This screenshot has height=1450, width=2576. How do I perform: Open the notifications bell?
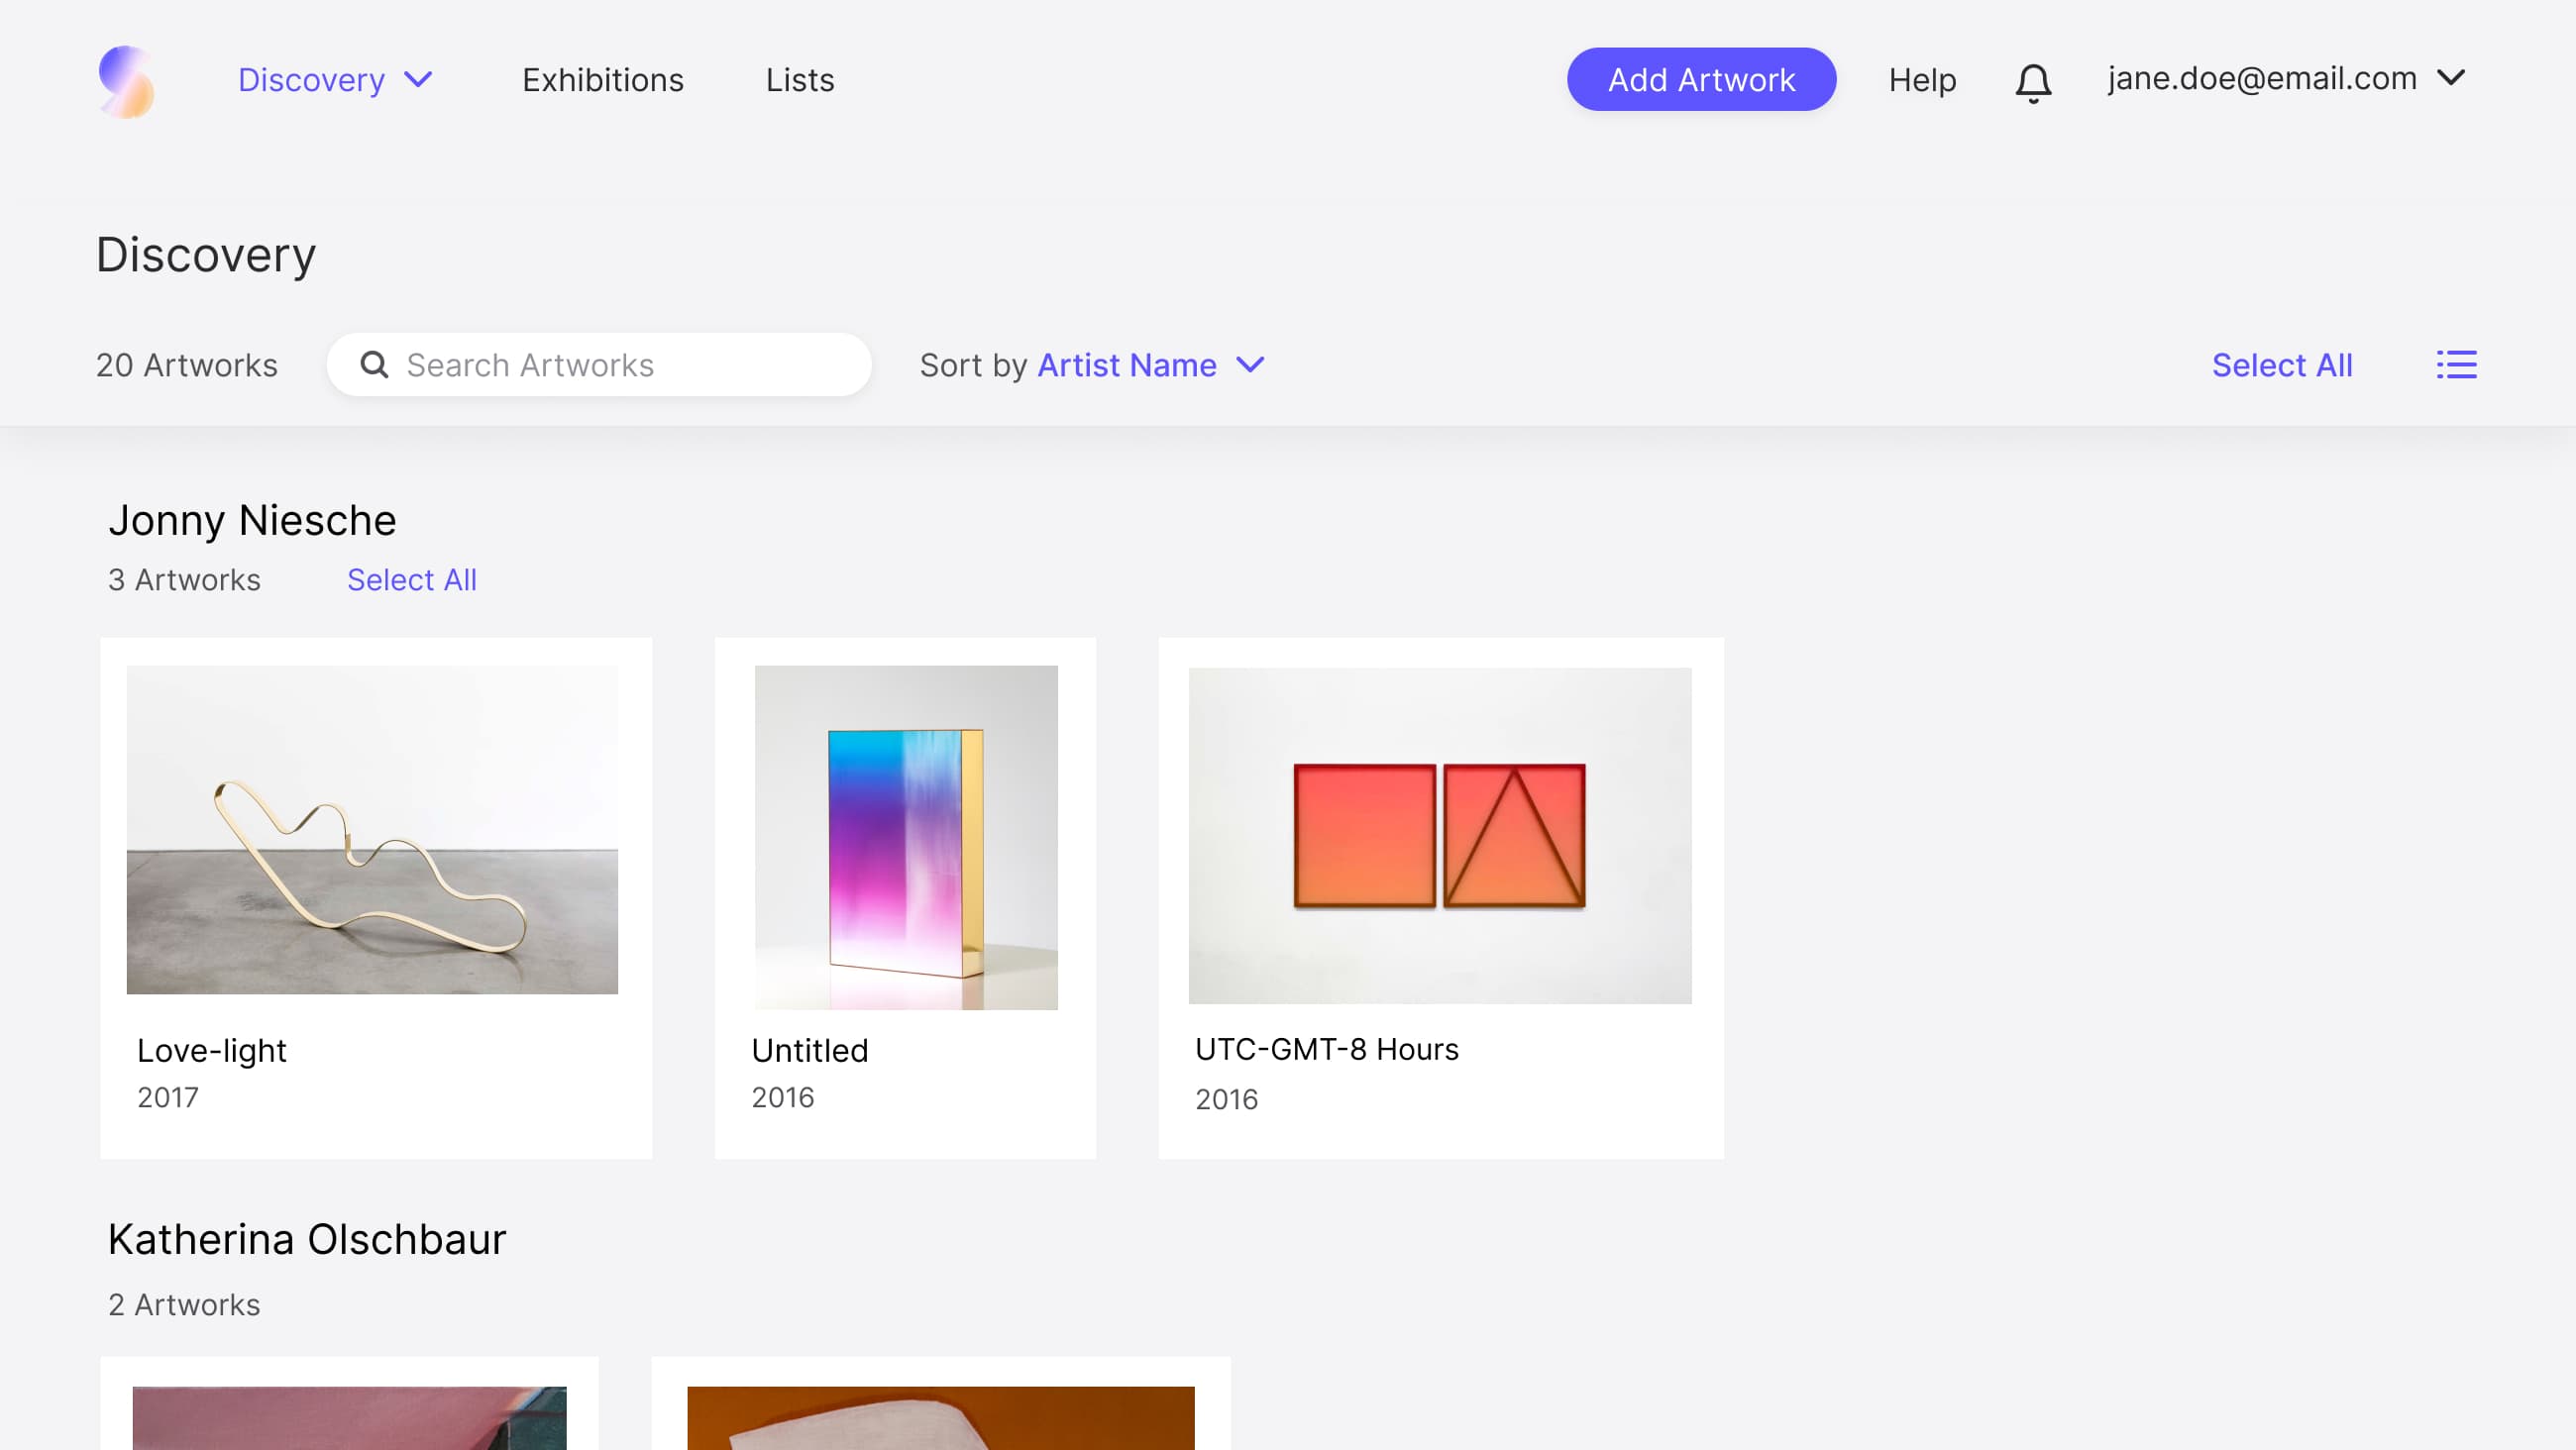click(x=2033, y=82)
